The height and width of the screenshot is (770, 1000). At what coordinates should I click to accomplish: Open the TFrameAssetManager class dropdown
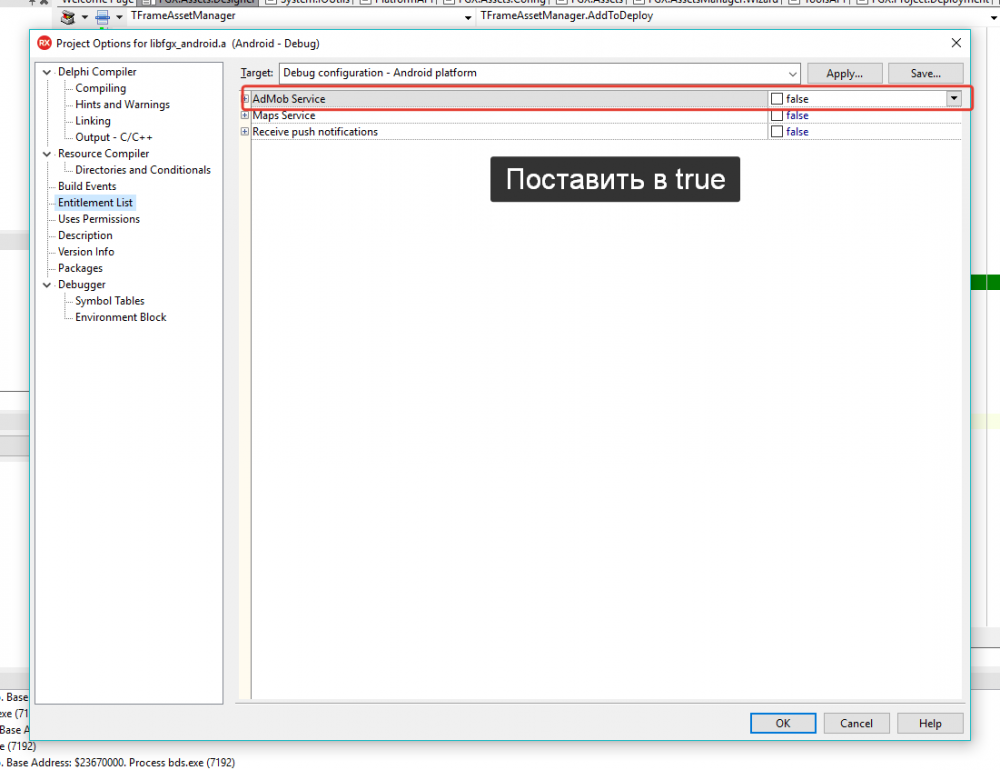click(468, 17)
